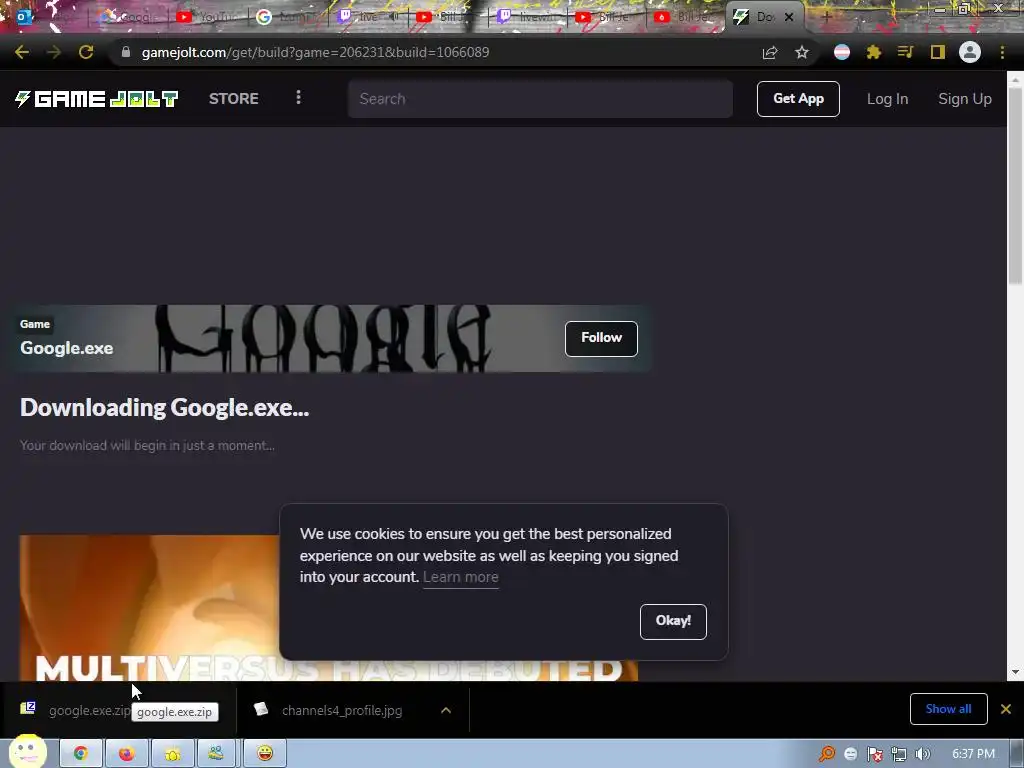Viewport: 1024px width, 768px height.
Task: Open Chrome from the taskbar
Action: pos(81,754)
